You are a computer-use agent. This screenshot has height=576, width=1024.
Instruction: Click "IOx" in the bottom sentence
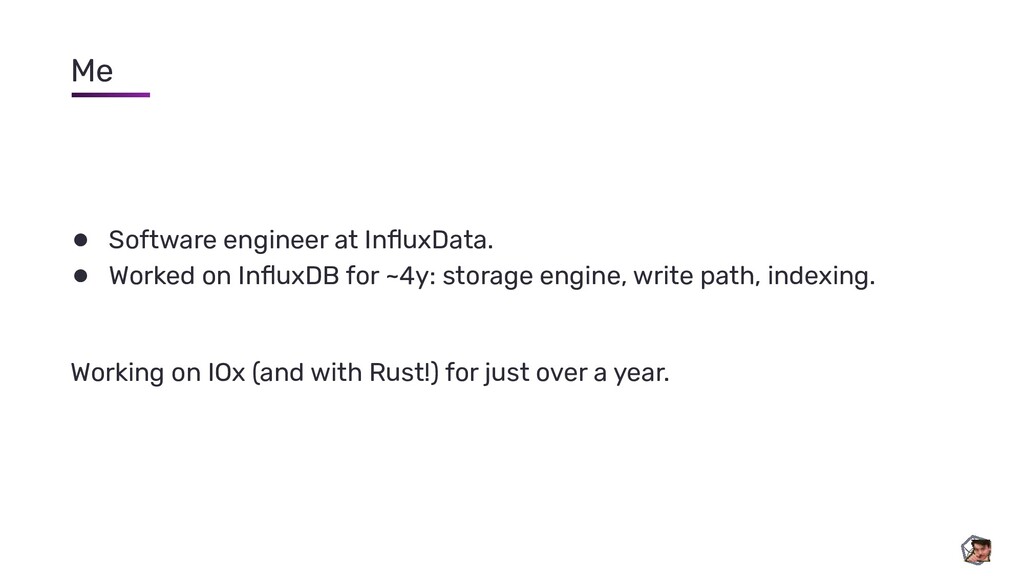tap(226, 372)
